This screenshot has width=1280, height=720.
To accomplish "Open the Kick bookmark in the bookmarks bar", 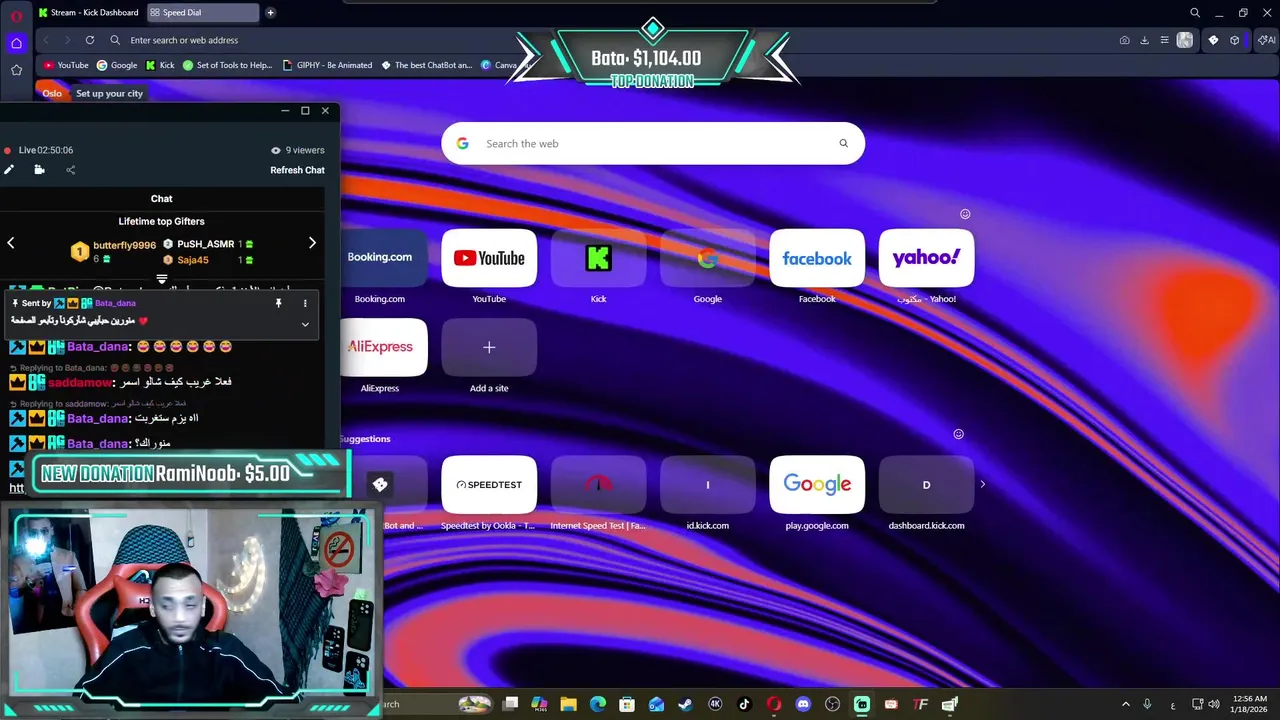I will 160,65.
